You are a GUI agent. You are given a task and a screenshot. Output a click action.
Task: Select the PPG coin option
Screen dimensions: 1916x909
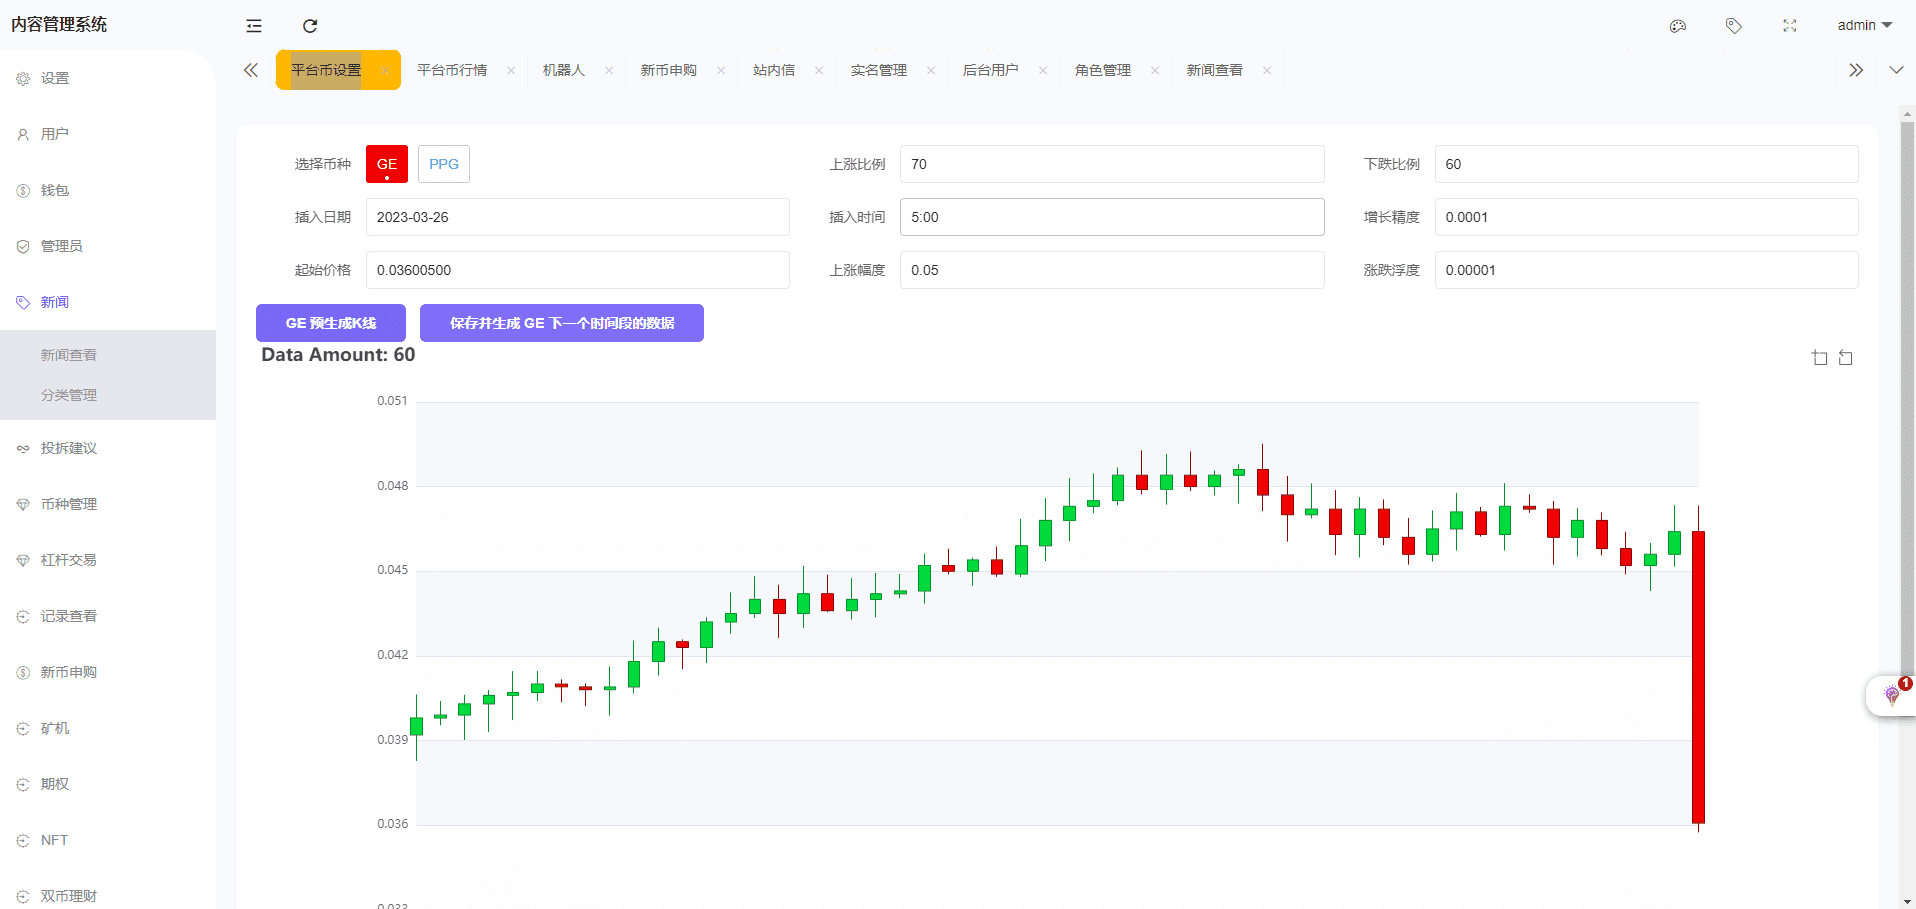[x=444, y=164]
